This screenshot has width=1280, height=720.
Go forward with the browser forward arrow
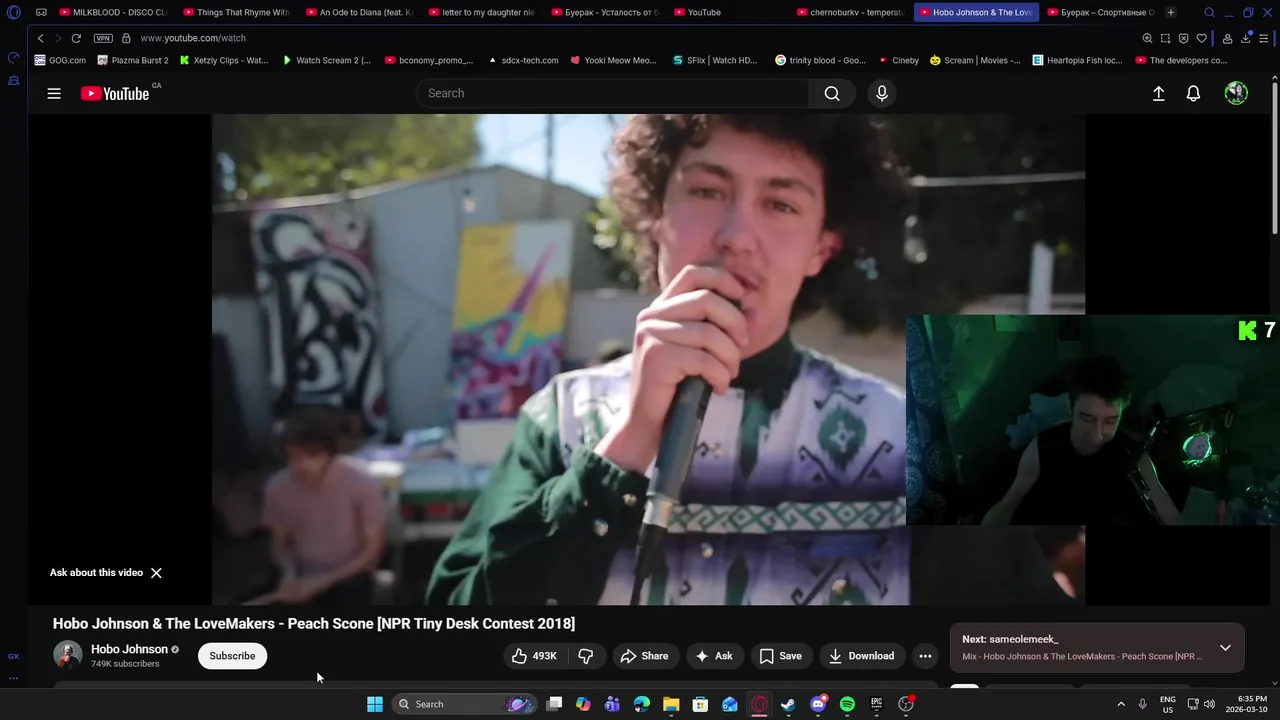(57, 38)
